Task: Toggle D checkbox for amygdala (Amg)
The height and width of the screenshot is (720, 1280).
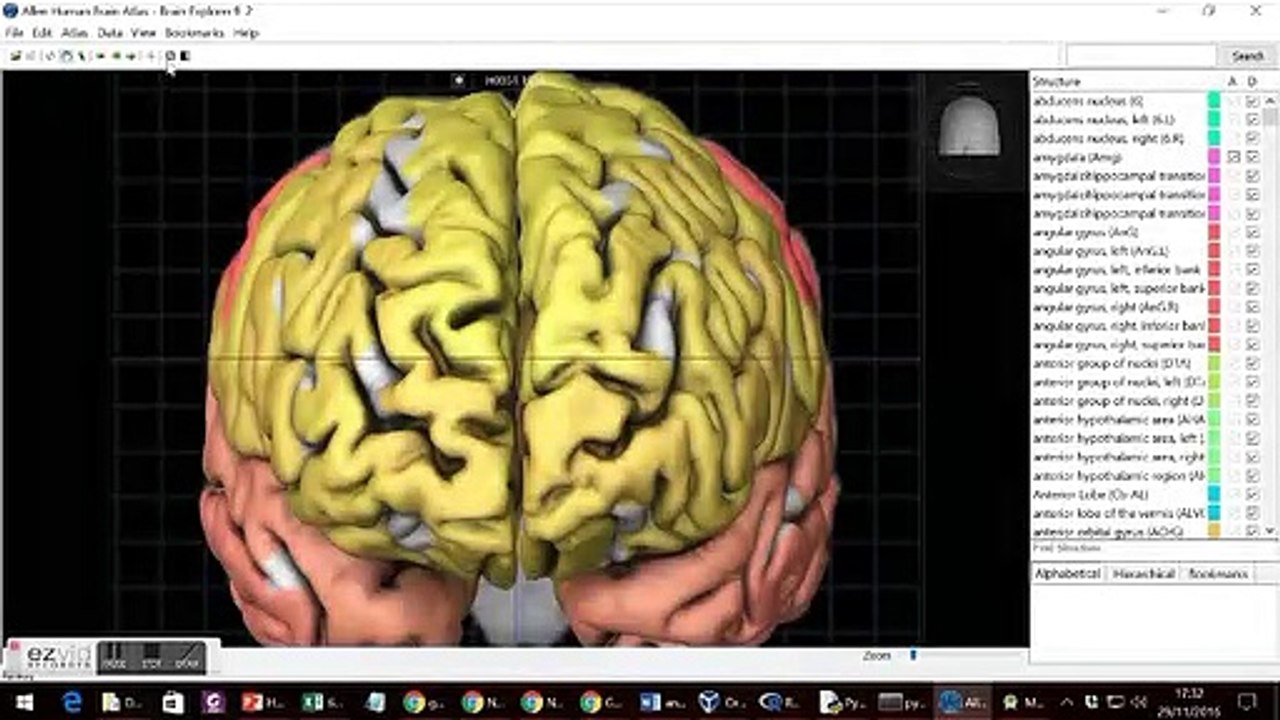Action: pos(1253,157)
